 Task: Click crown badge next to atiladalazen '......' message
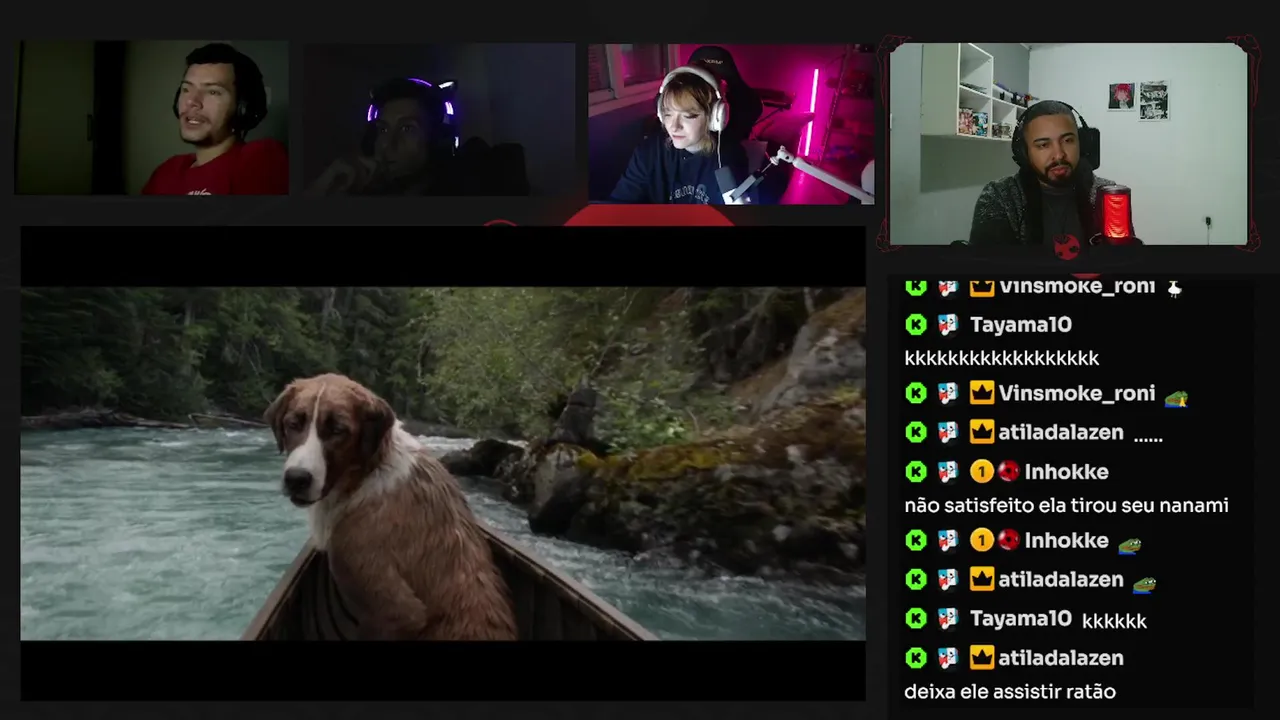click(982, 432)
